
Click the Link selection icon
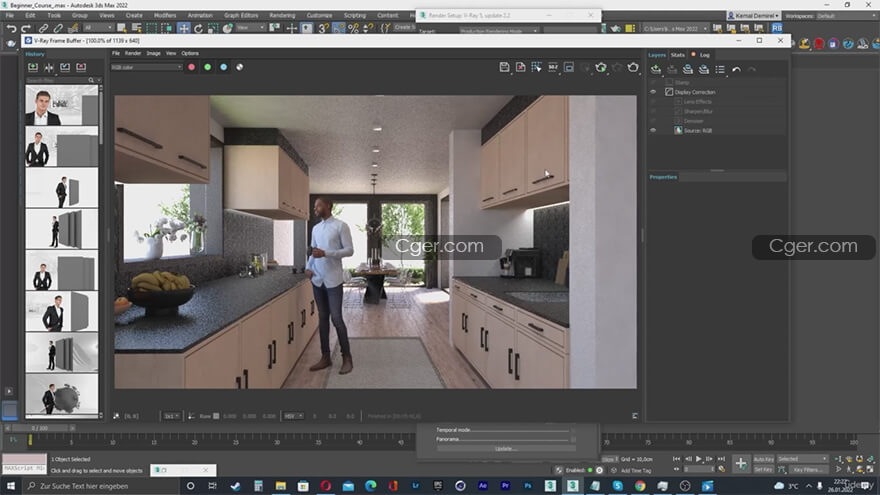(43, 28)
